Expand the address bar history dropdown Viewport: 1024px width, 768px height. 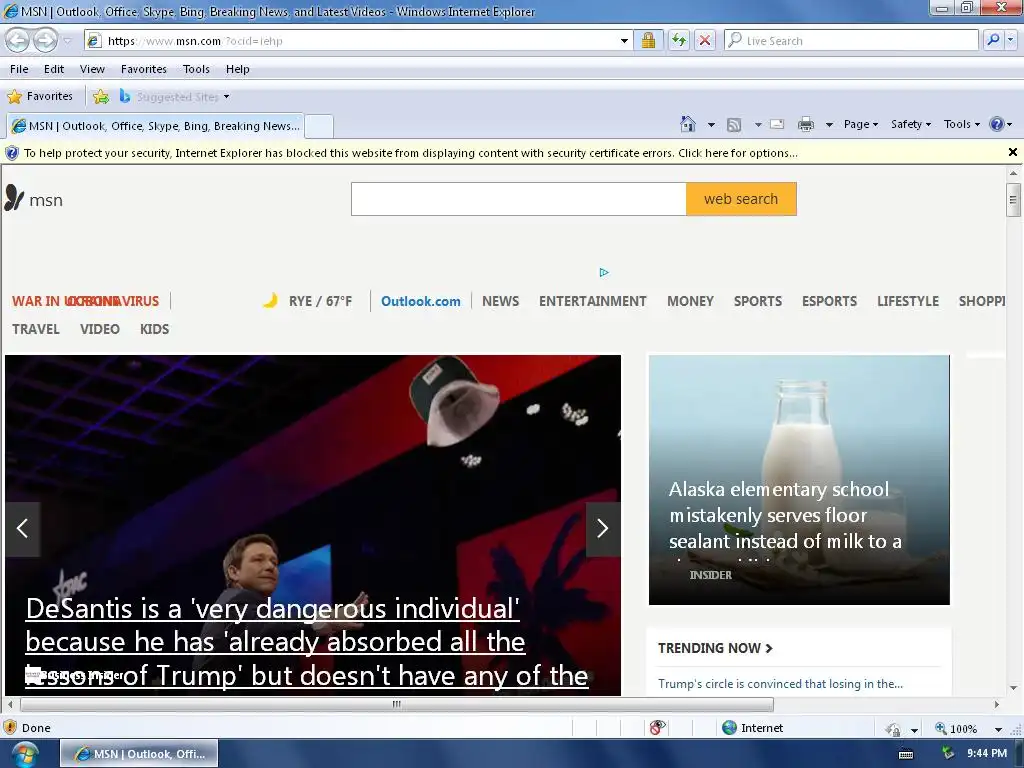[624, 40]
